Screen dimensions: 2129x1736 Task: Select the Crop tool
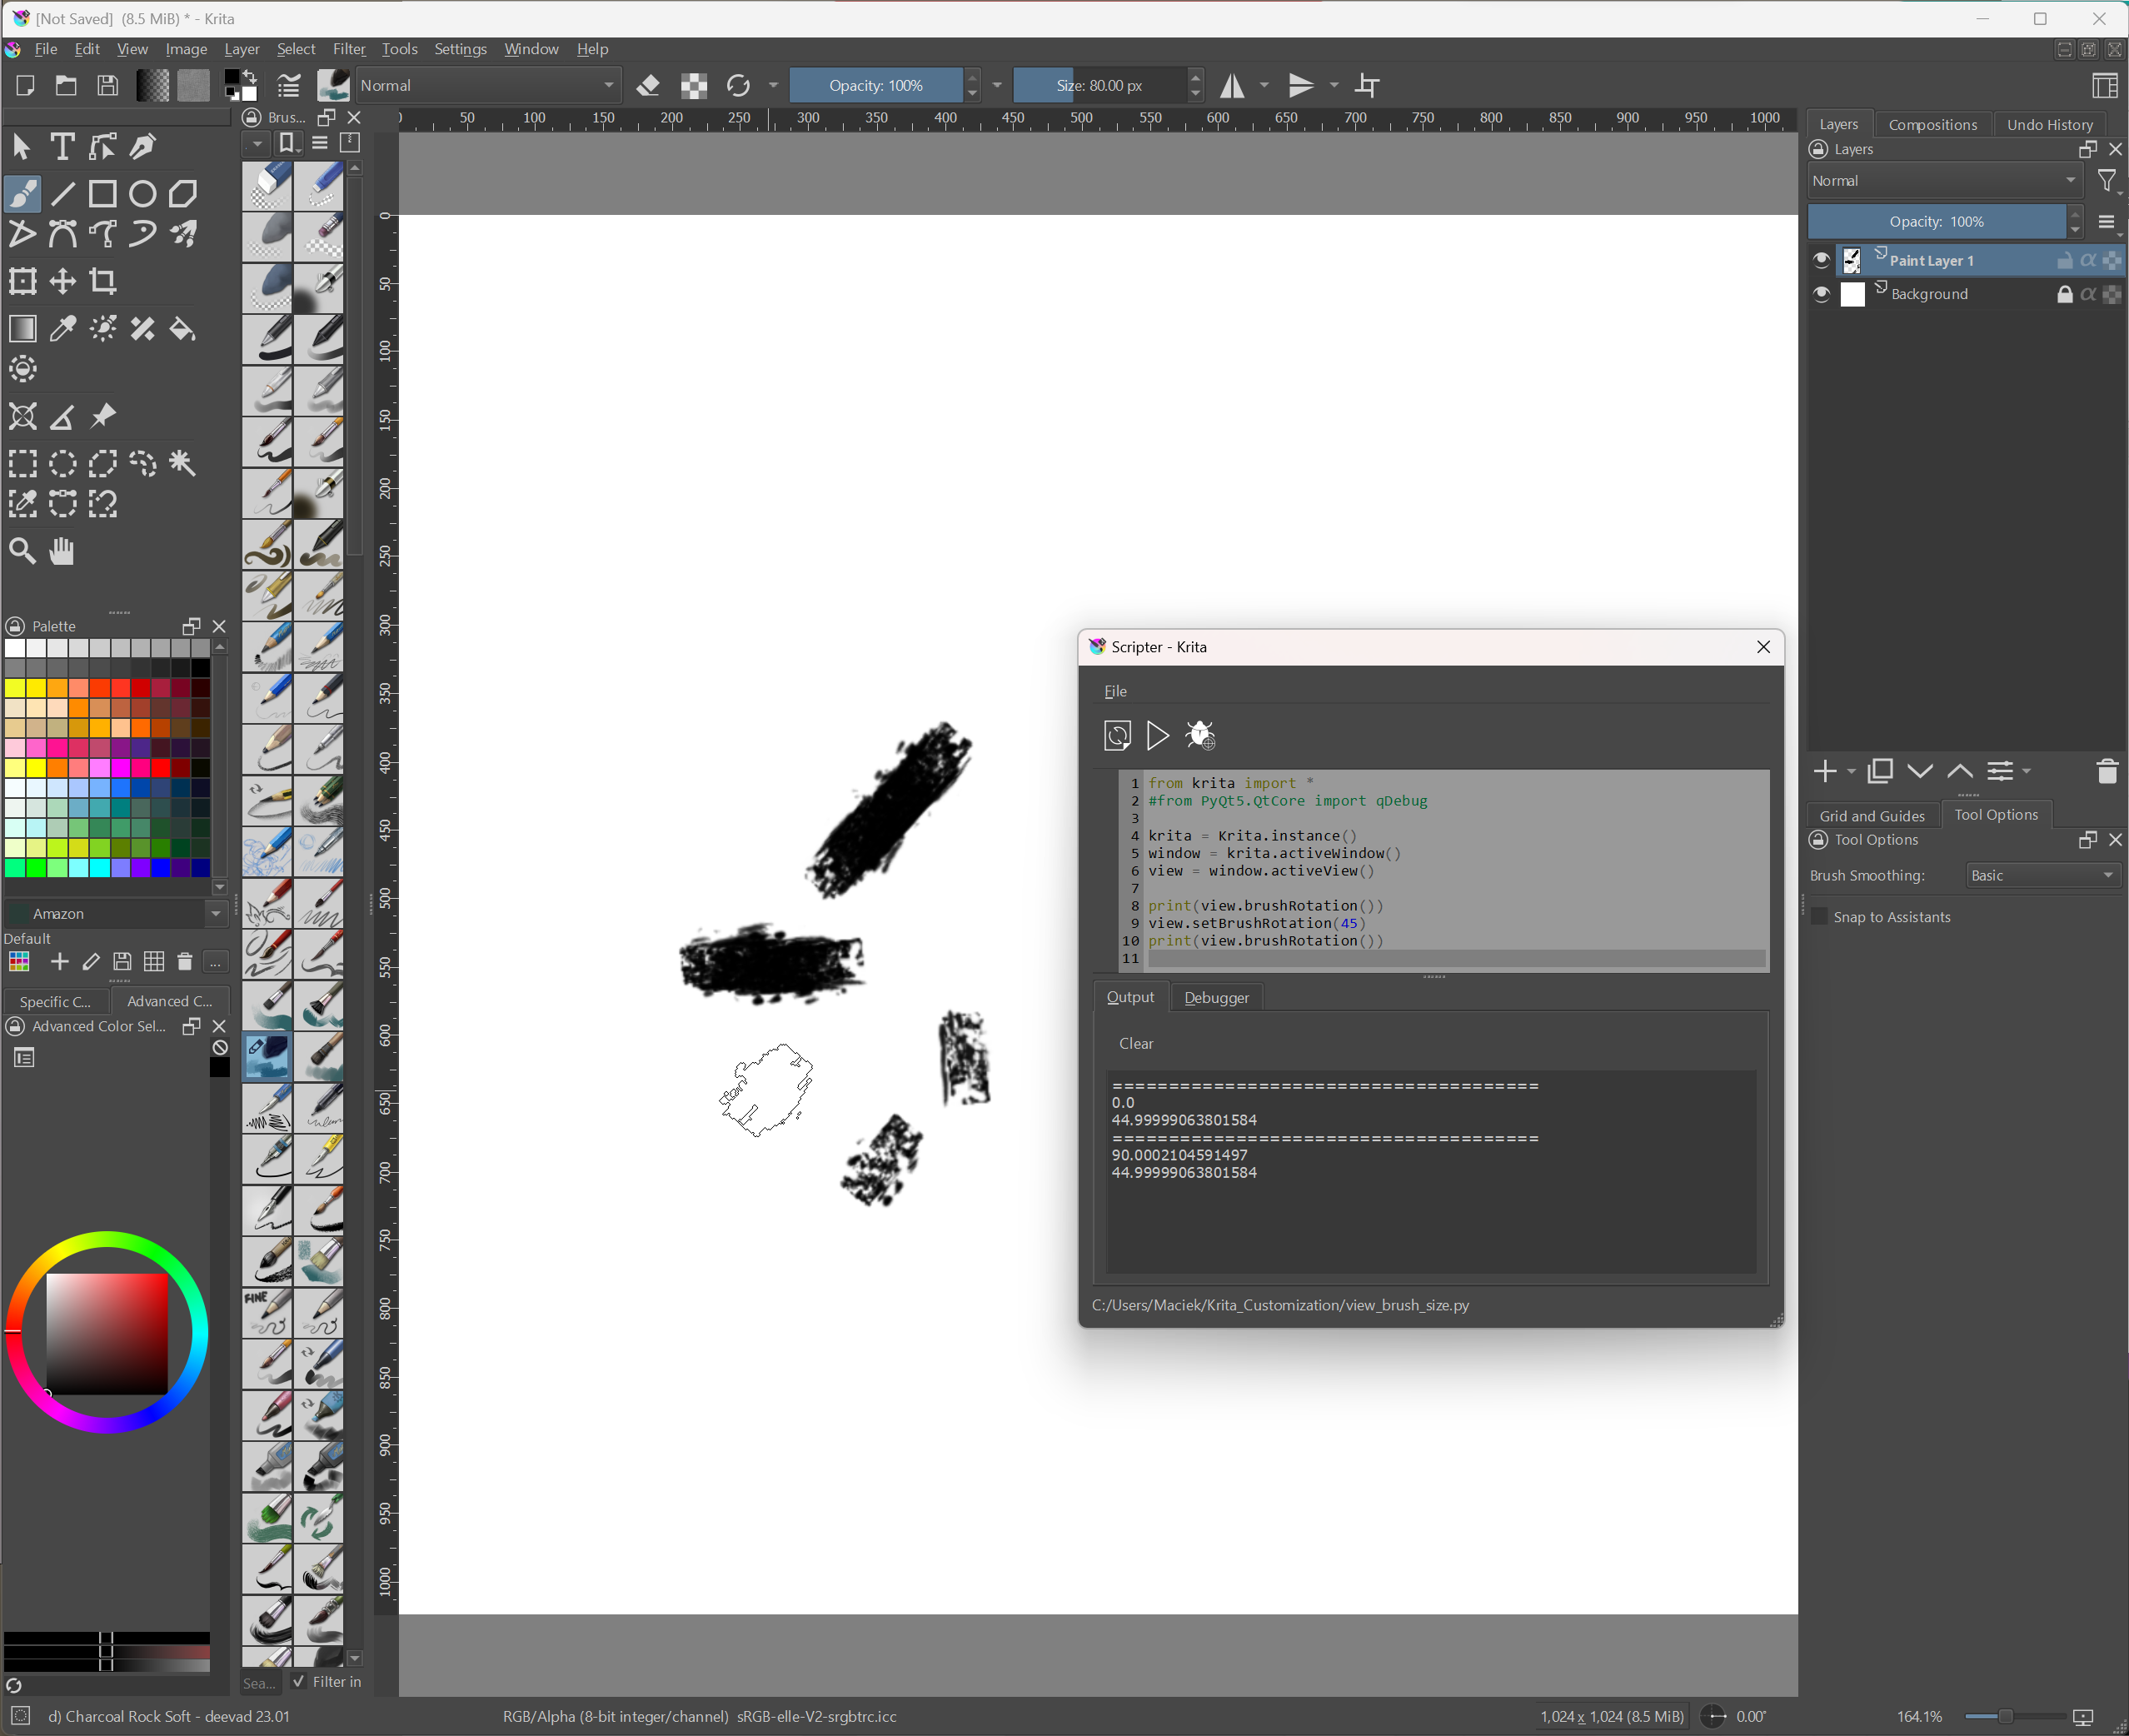[x=103, y=281]
